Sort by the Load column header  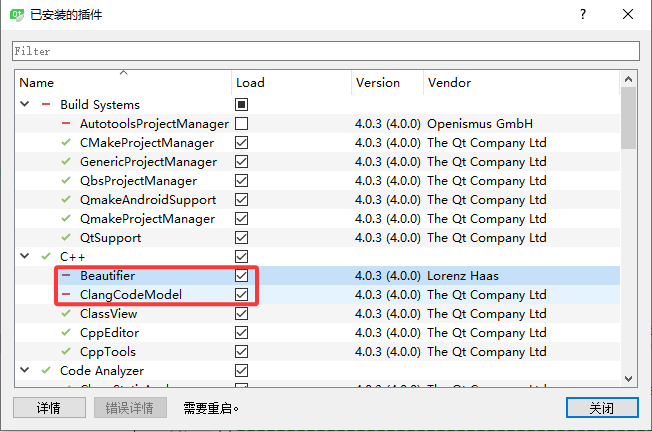pos(291,82)
